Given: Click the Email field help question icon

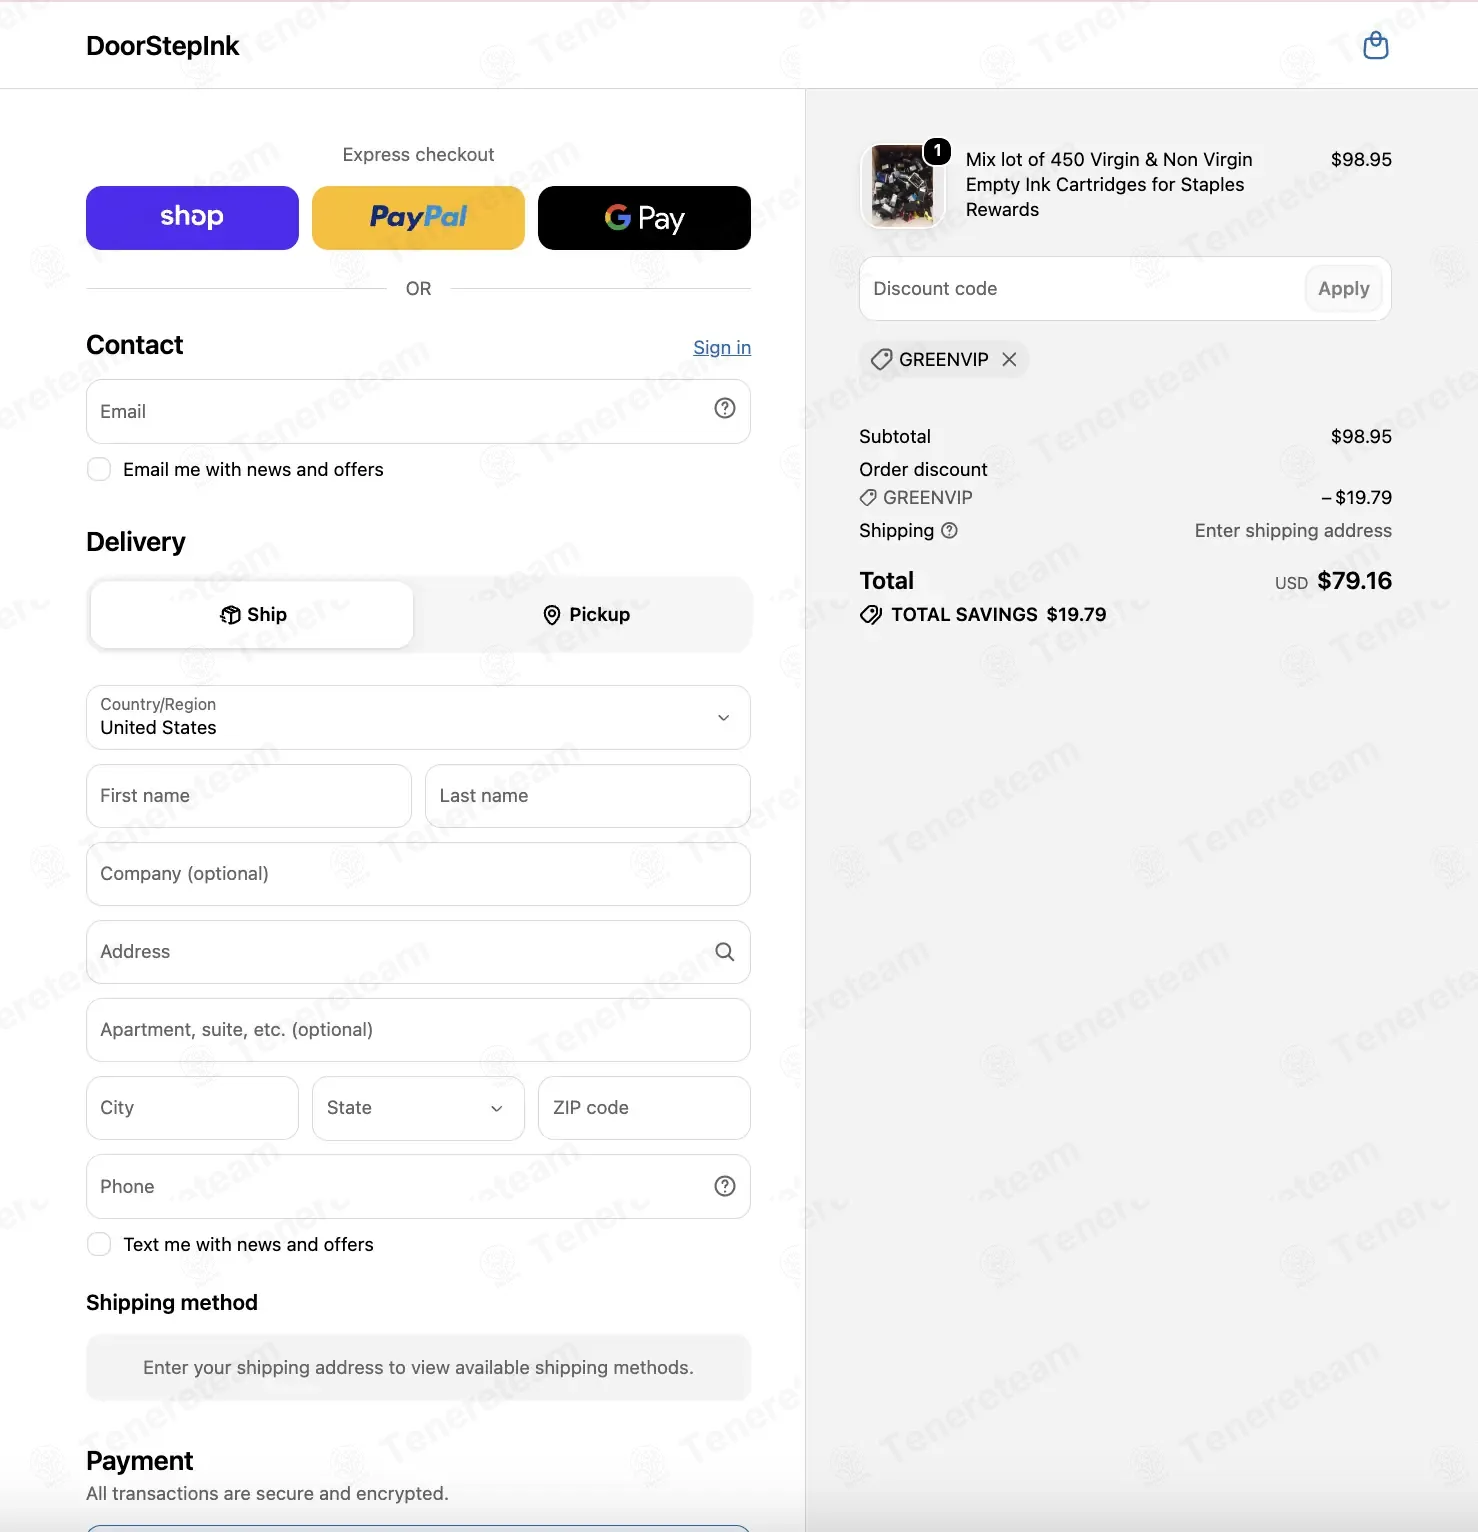Looking at the screenshot, I should [x=725, y=408].
